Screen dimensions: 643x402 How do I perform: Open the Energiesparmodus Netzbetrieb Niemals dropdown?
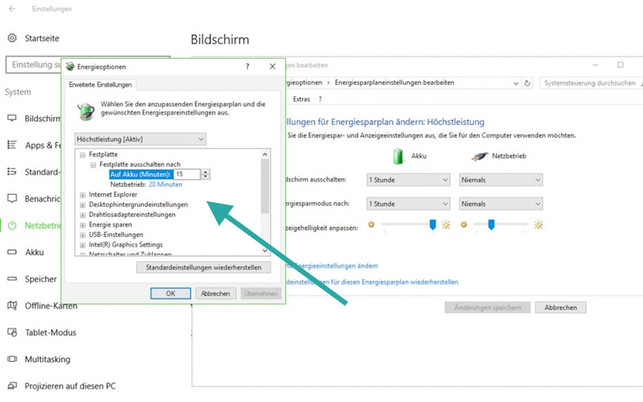500,202
